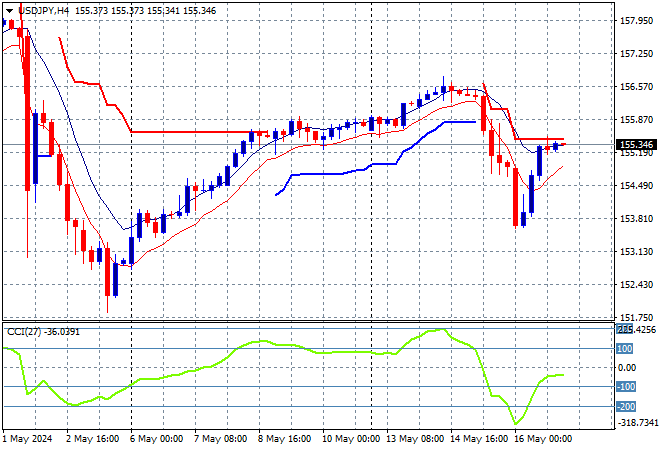Click the current price label 155.346
The height and width of the screenshot is (450, 660).
point(636,145)
